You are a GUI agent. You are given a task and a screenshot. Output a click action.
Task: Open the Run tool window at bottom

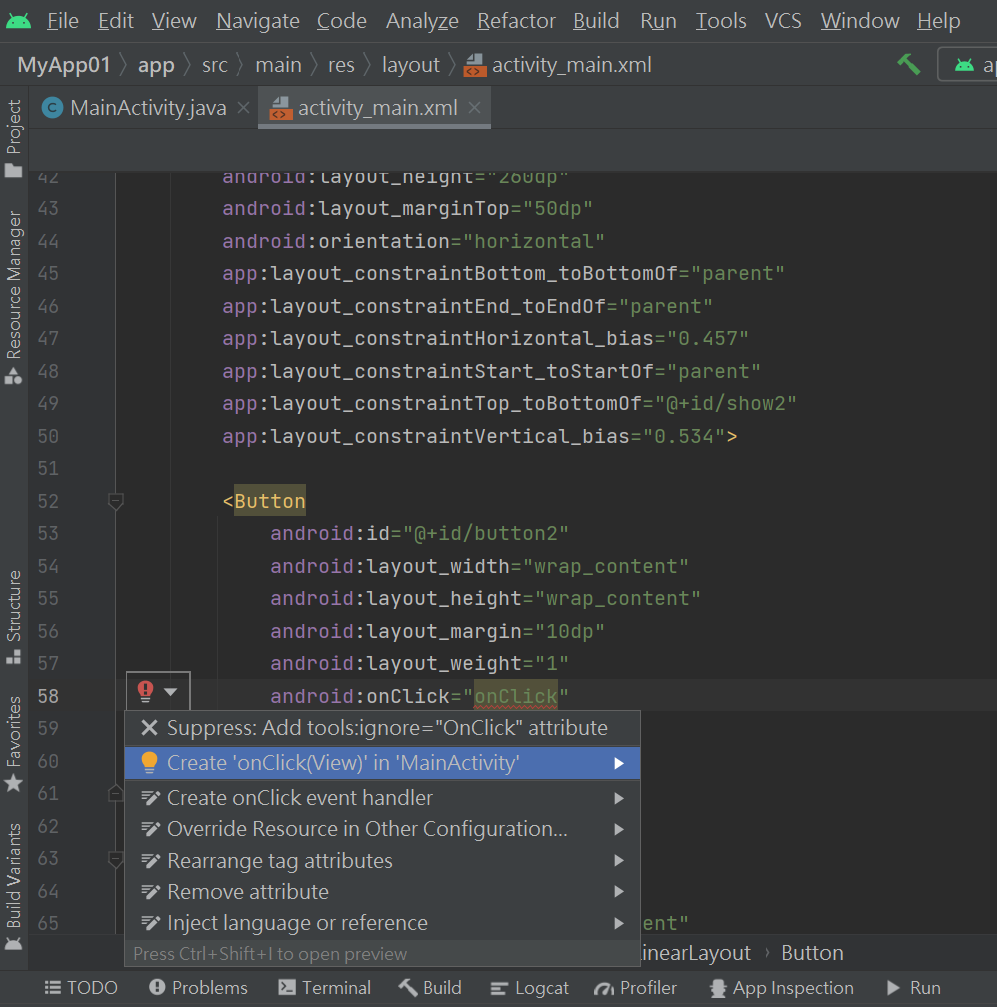[913, 988]
